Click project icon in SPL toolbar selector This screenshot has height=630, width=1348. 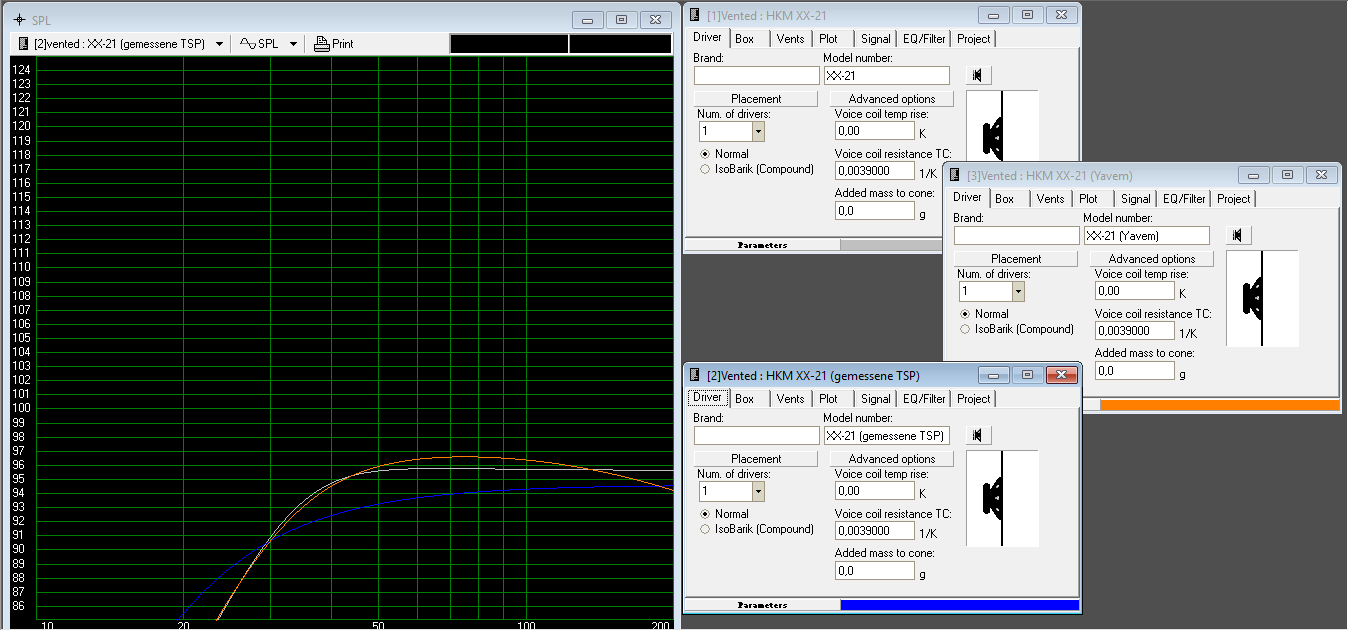pos(23,44)
